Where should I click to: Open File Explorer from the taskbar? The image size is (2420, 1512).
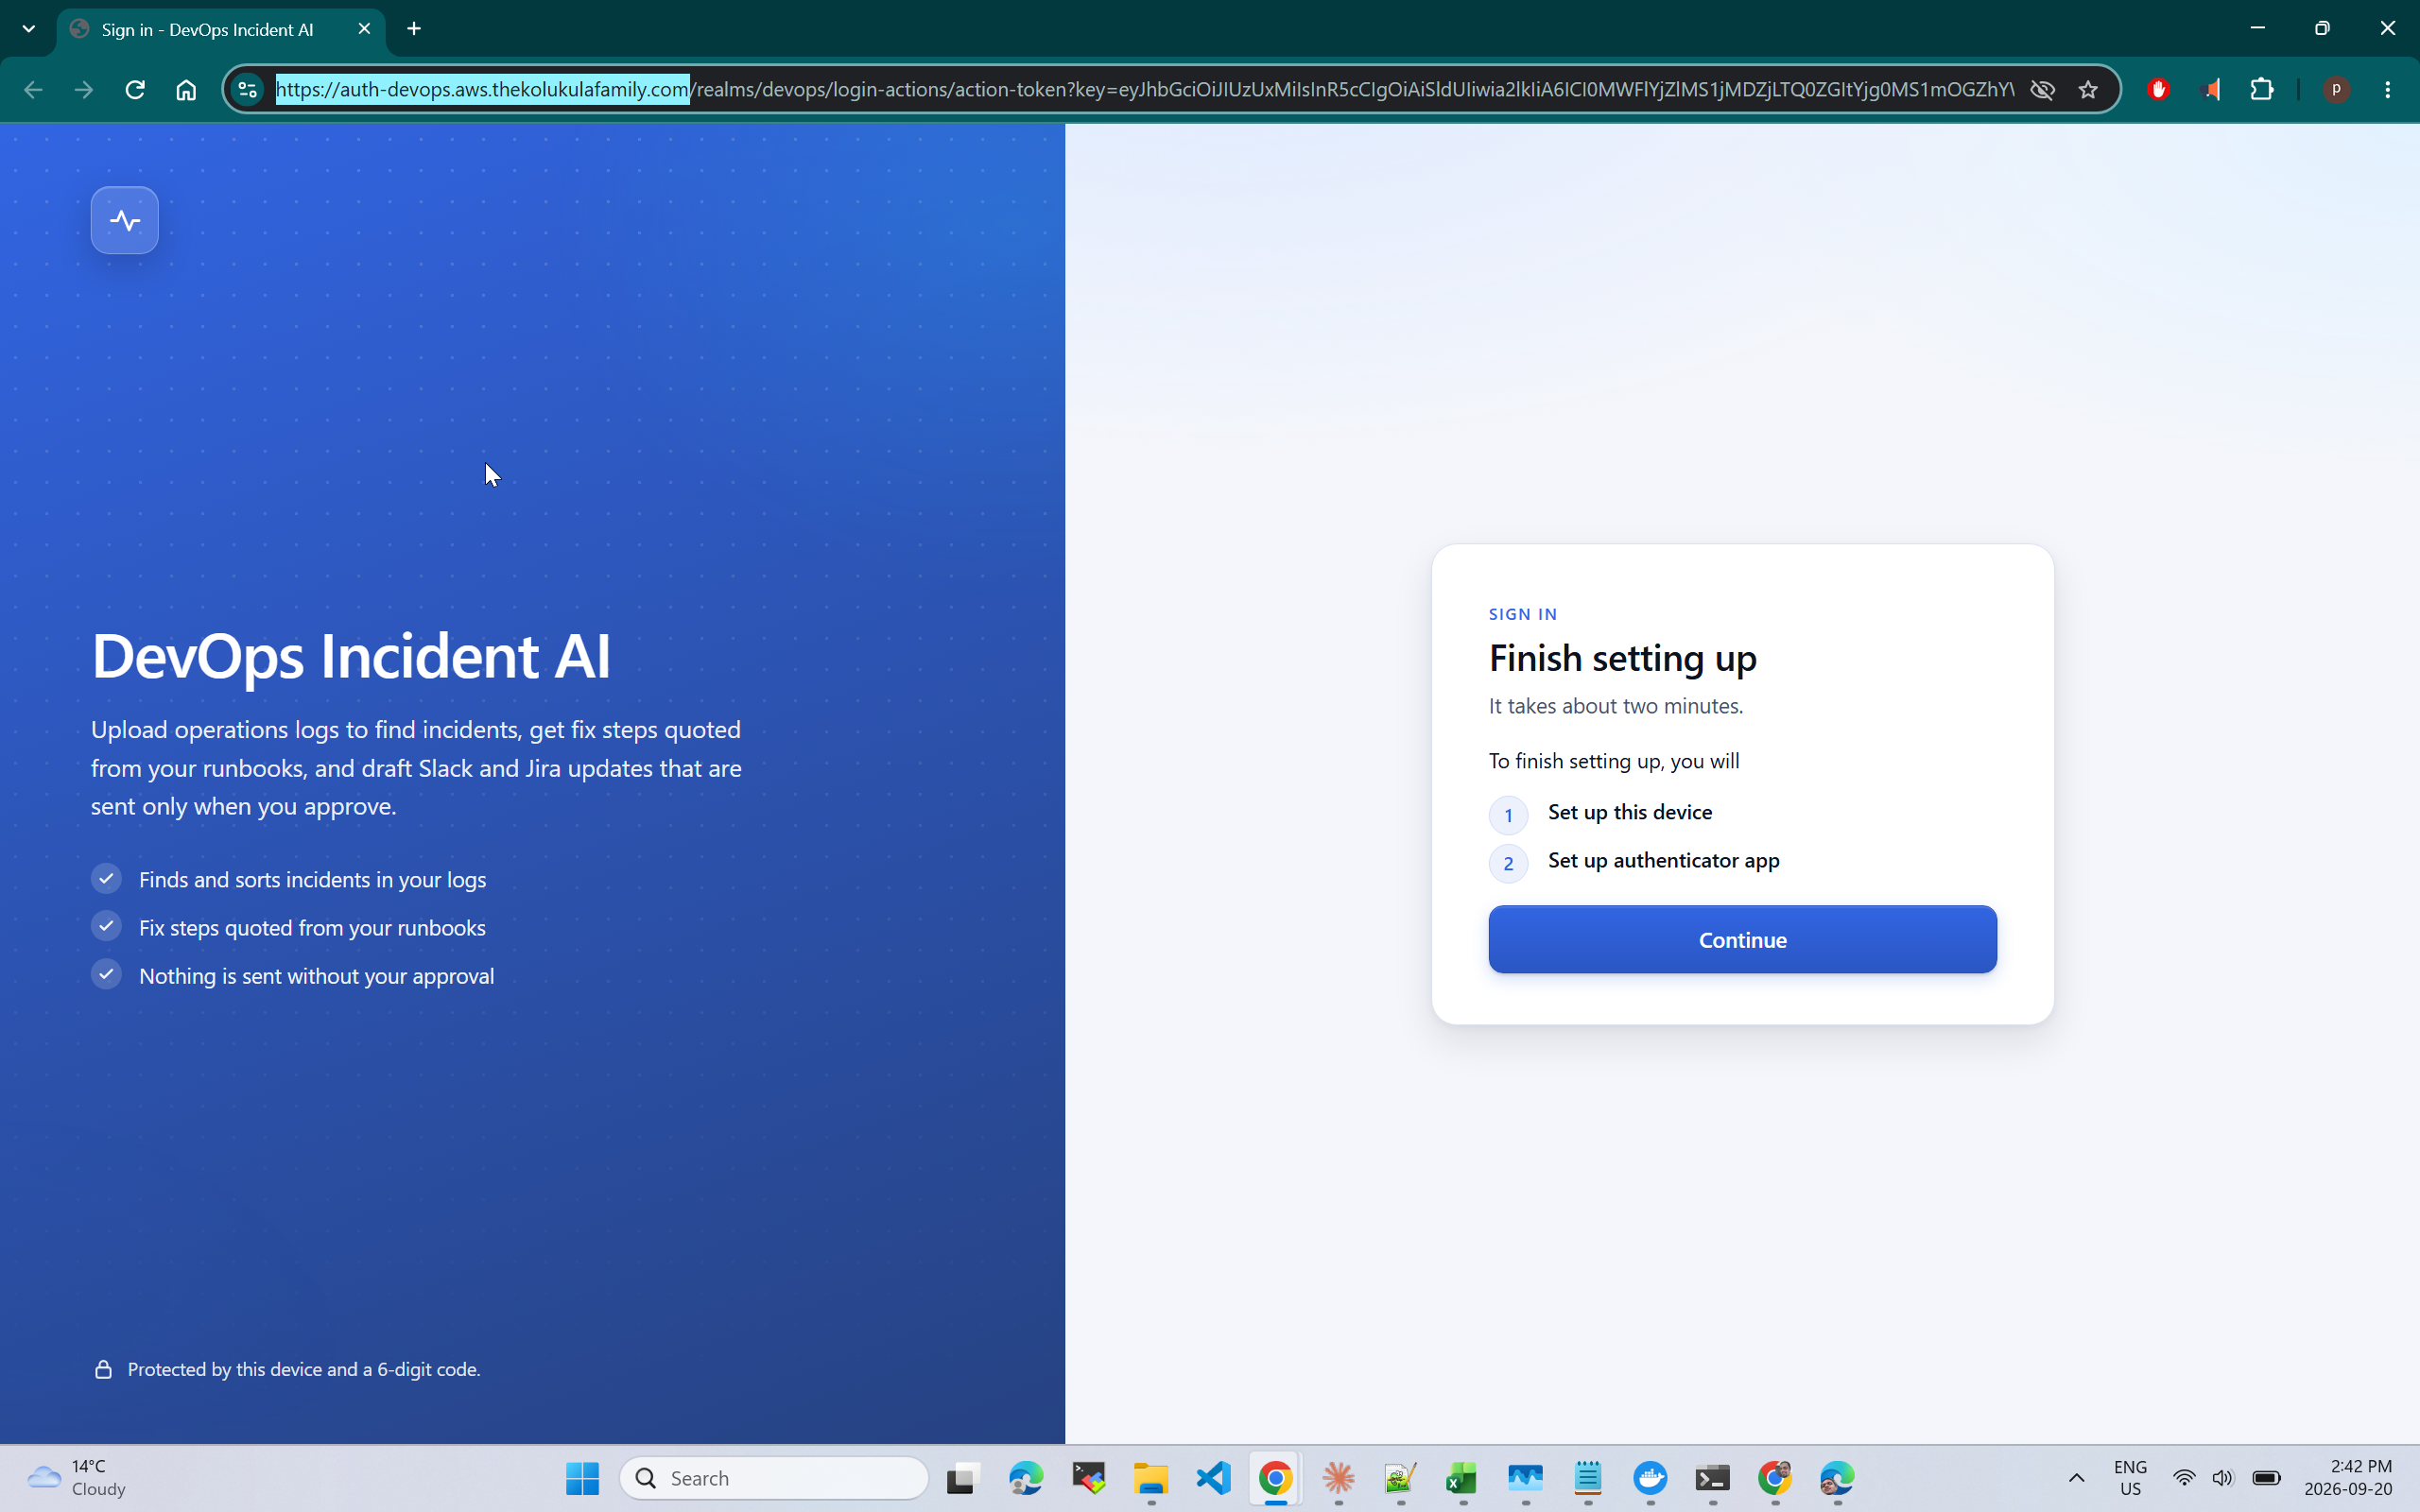tap(1151, 1478)
